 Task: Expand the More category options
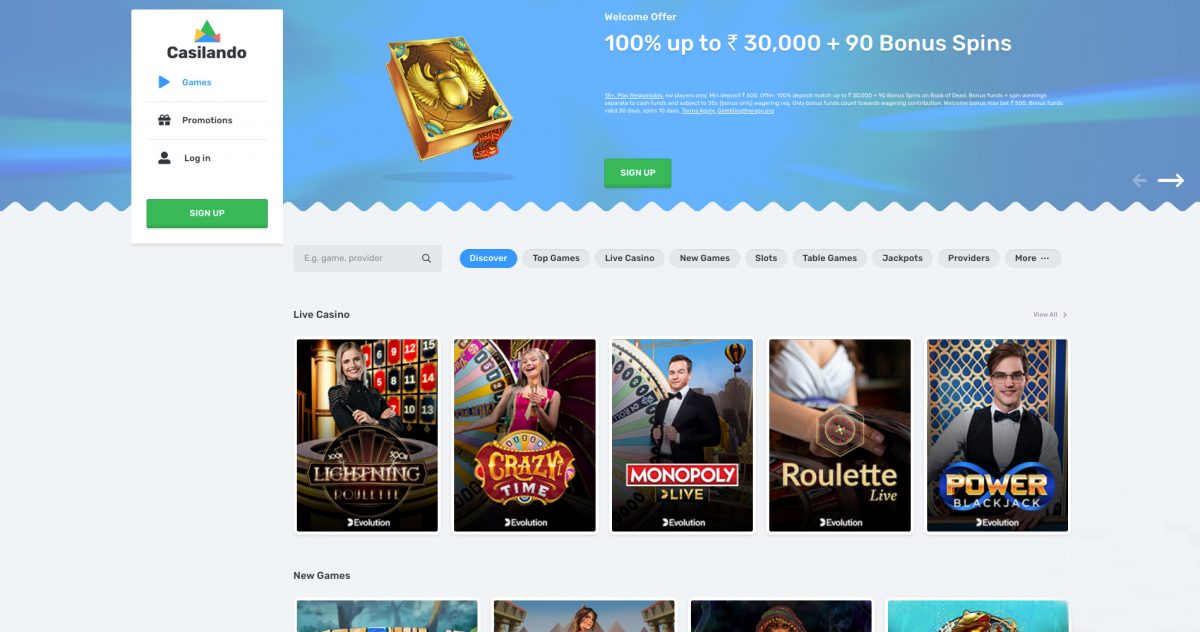1032,258
